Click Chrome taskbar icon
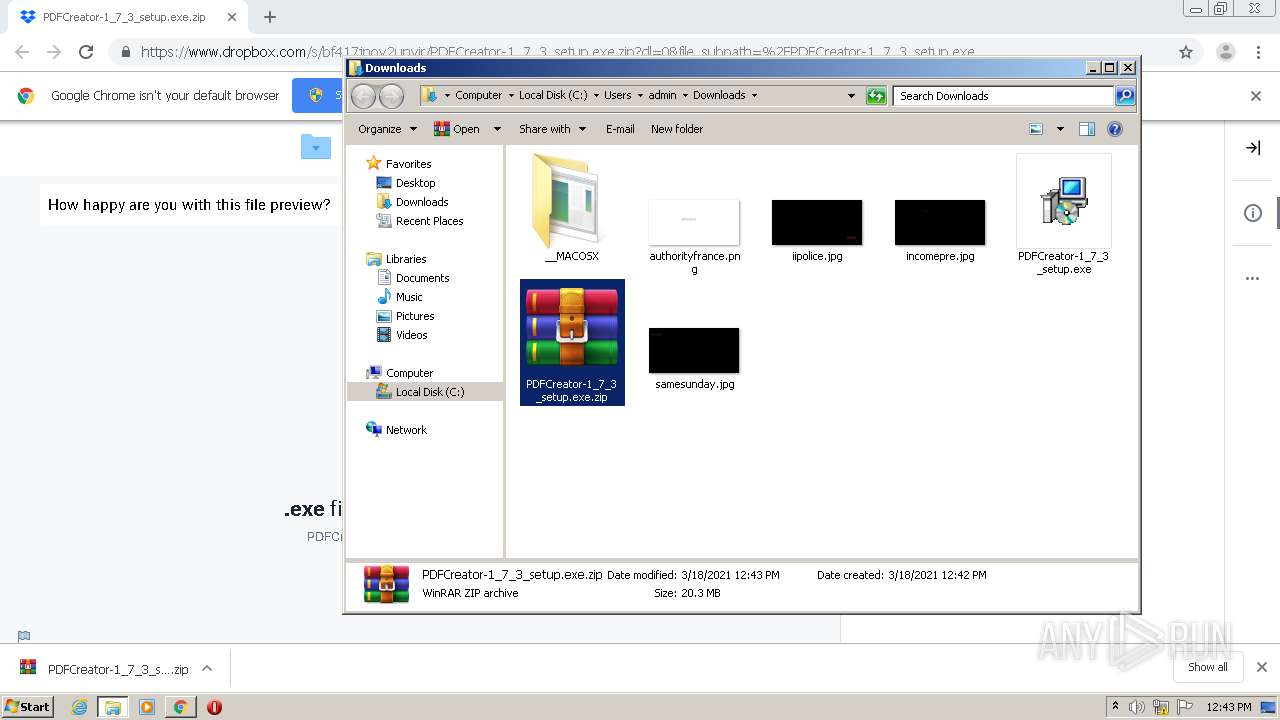Screen dimensions: 1280x720 click(x=180, y=707)
